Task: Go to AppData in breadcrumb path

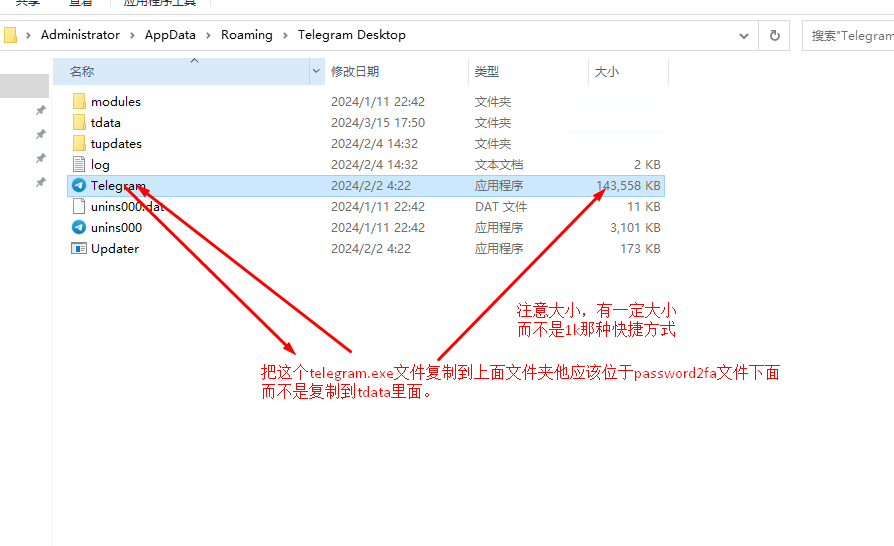Action: point(170,35)
